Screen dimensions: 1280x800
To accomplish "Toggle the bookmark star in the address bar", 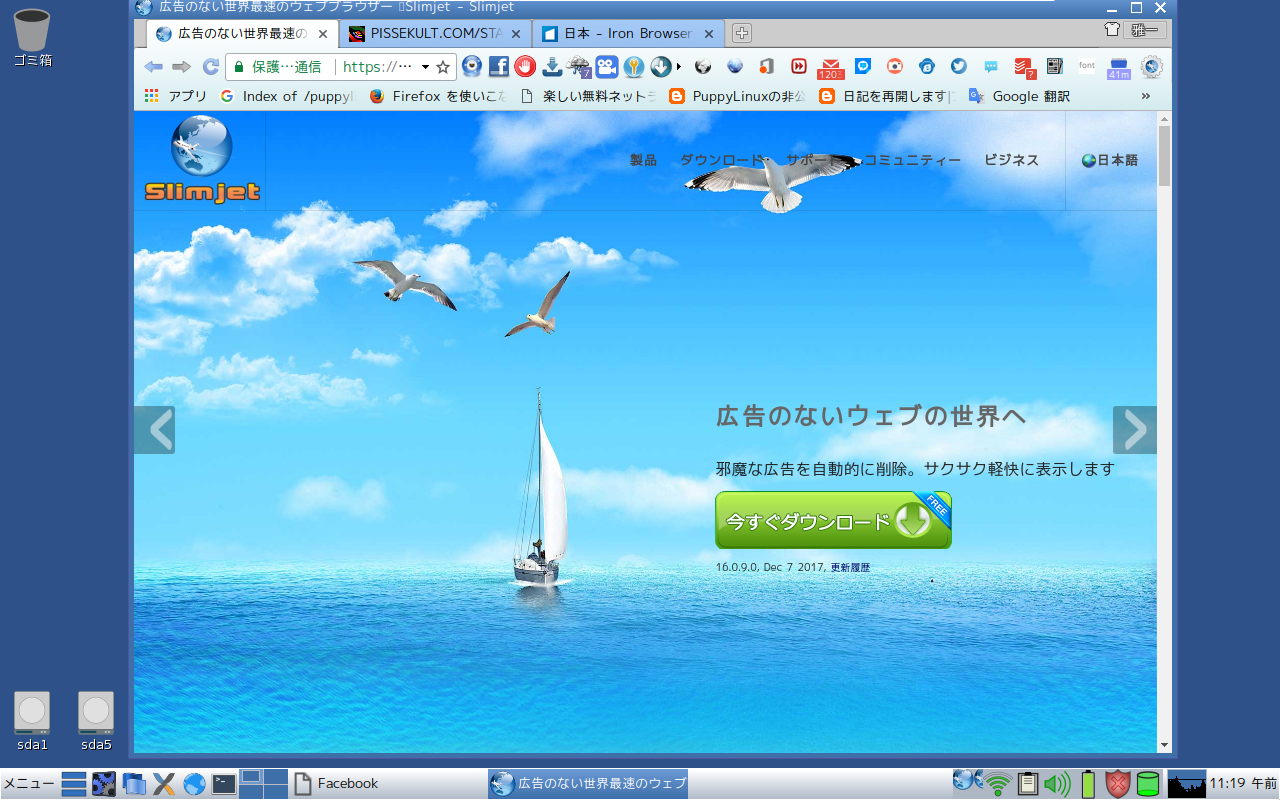I will click(445, 67).
